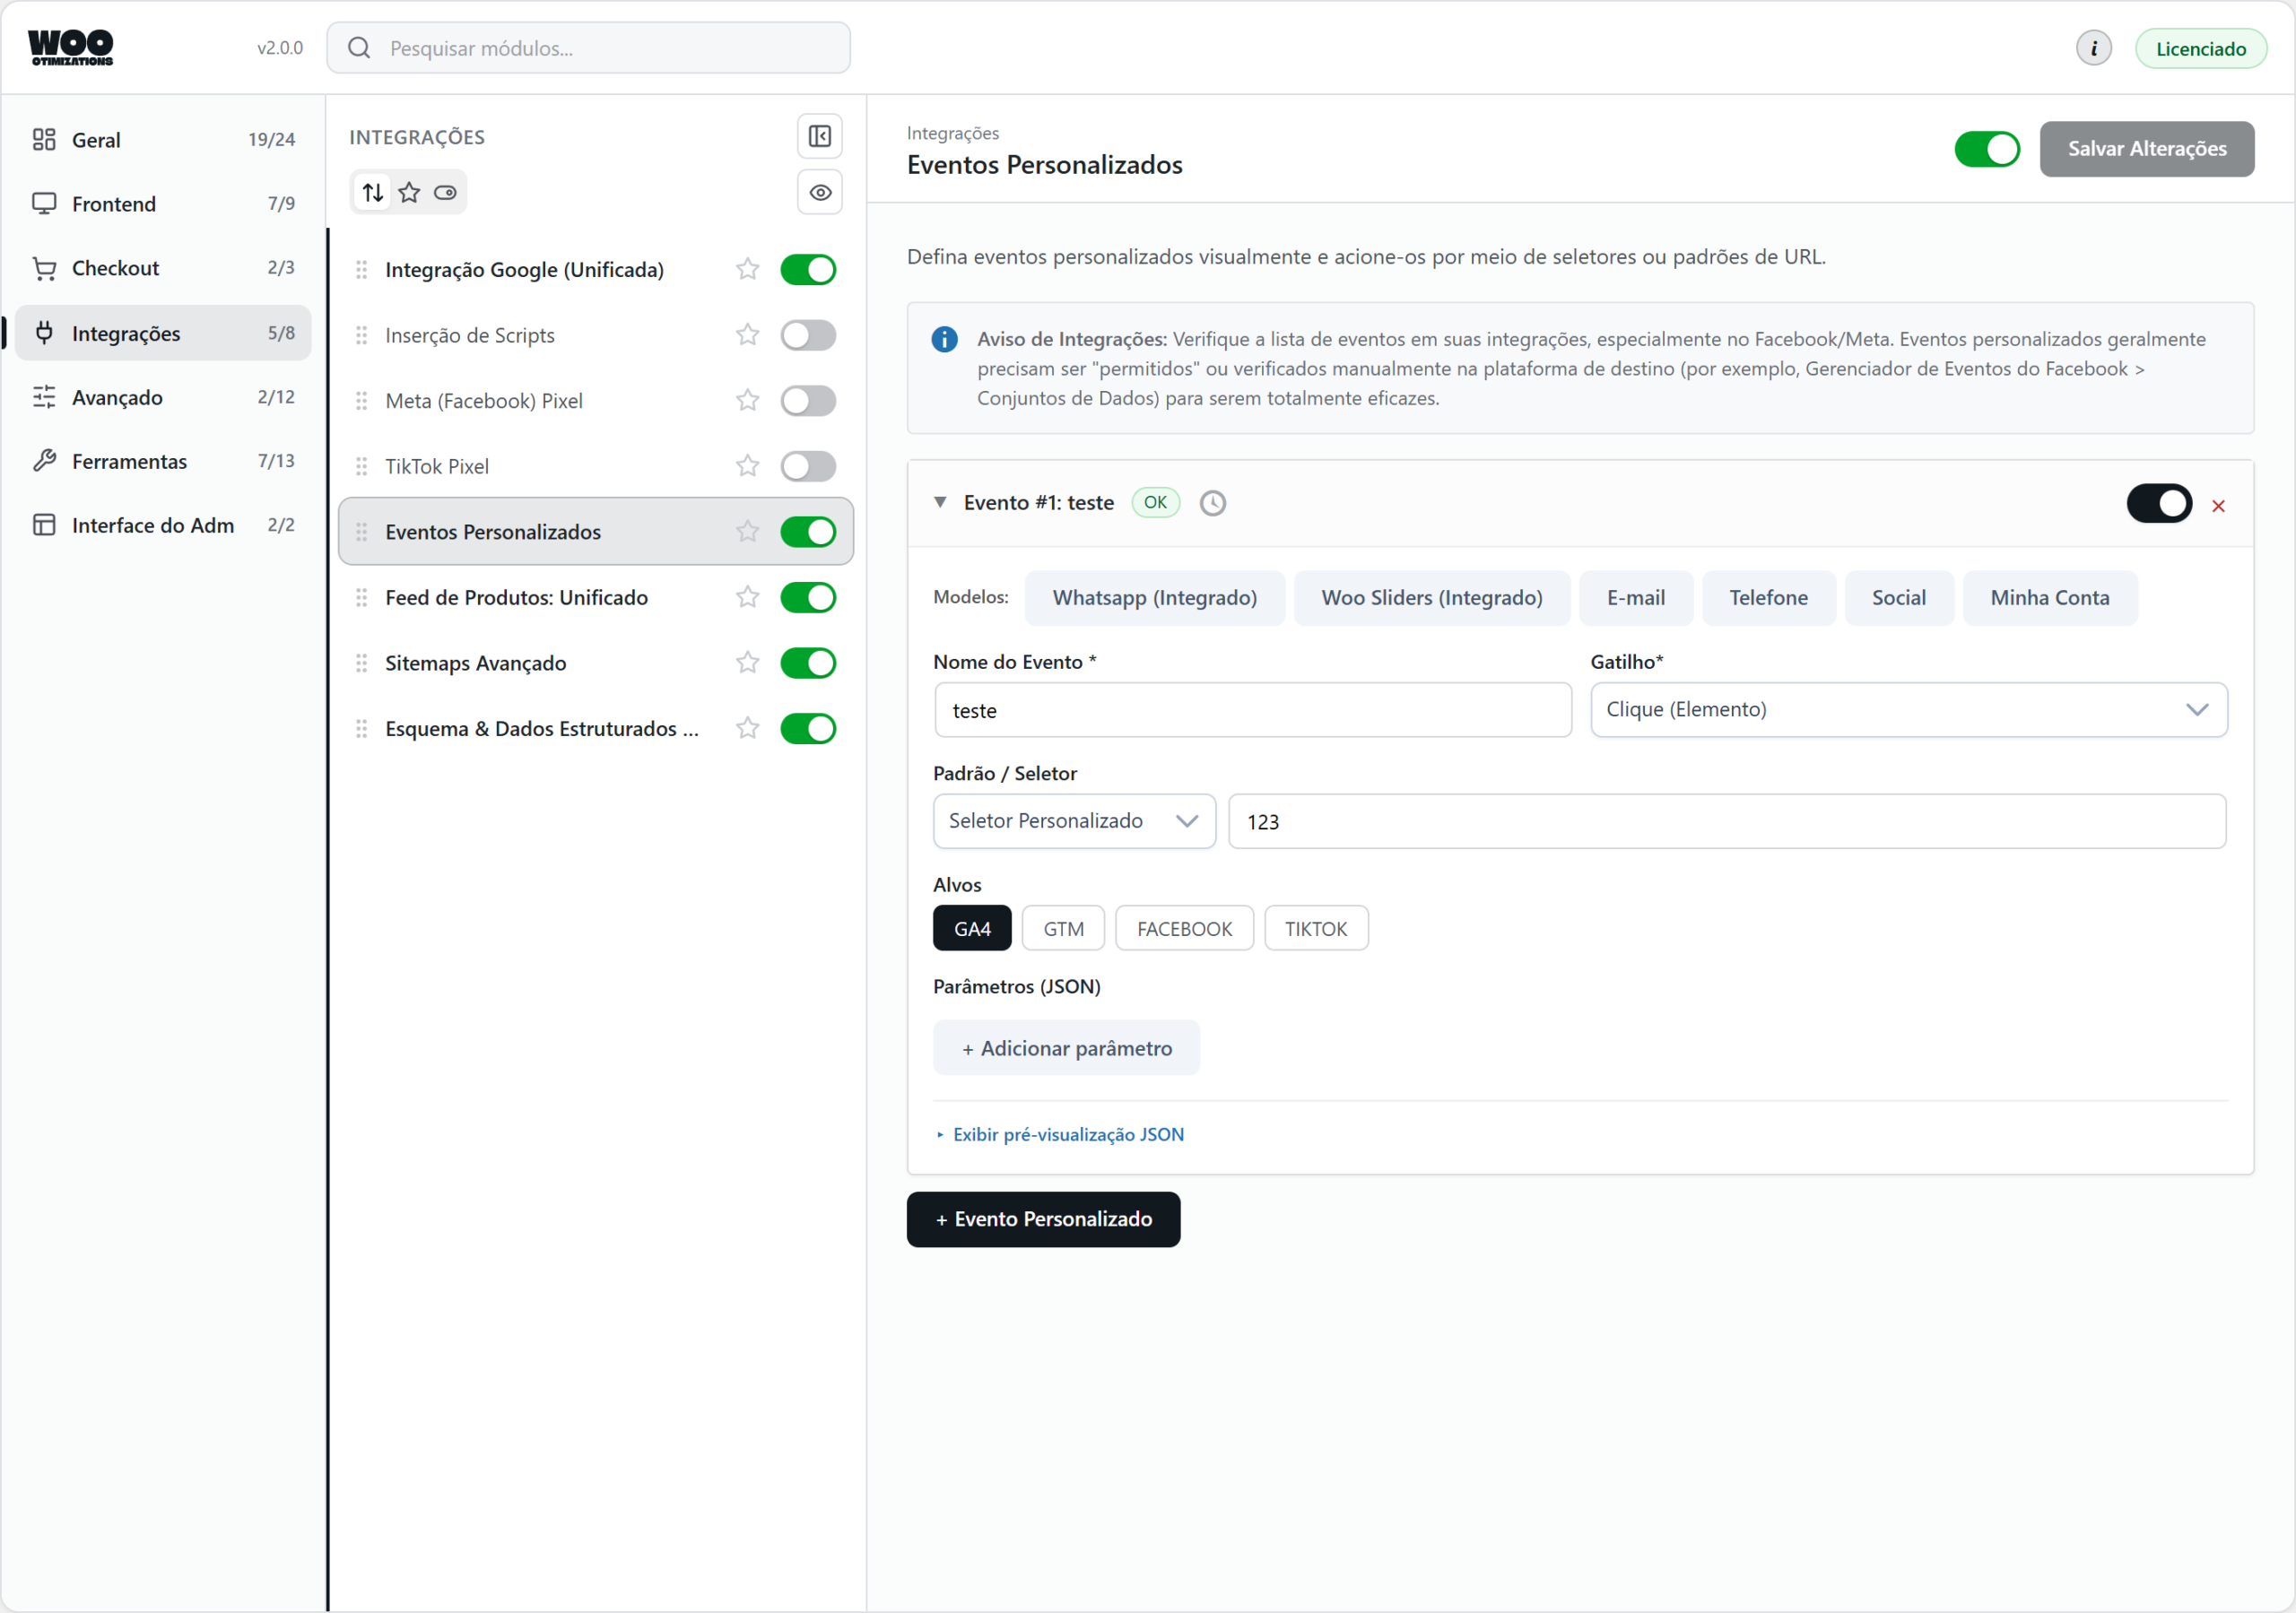The width and height of the screenshot is (2296, 1613).
Task: Enable the Inserção de Scripts toggle
Action: click(807, 335)
